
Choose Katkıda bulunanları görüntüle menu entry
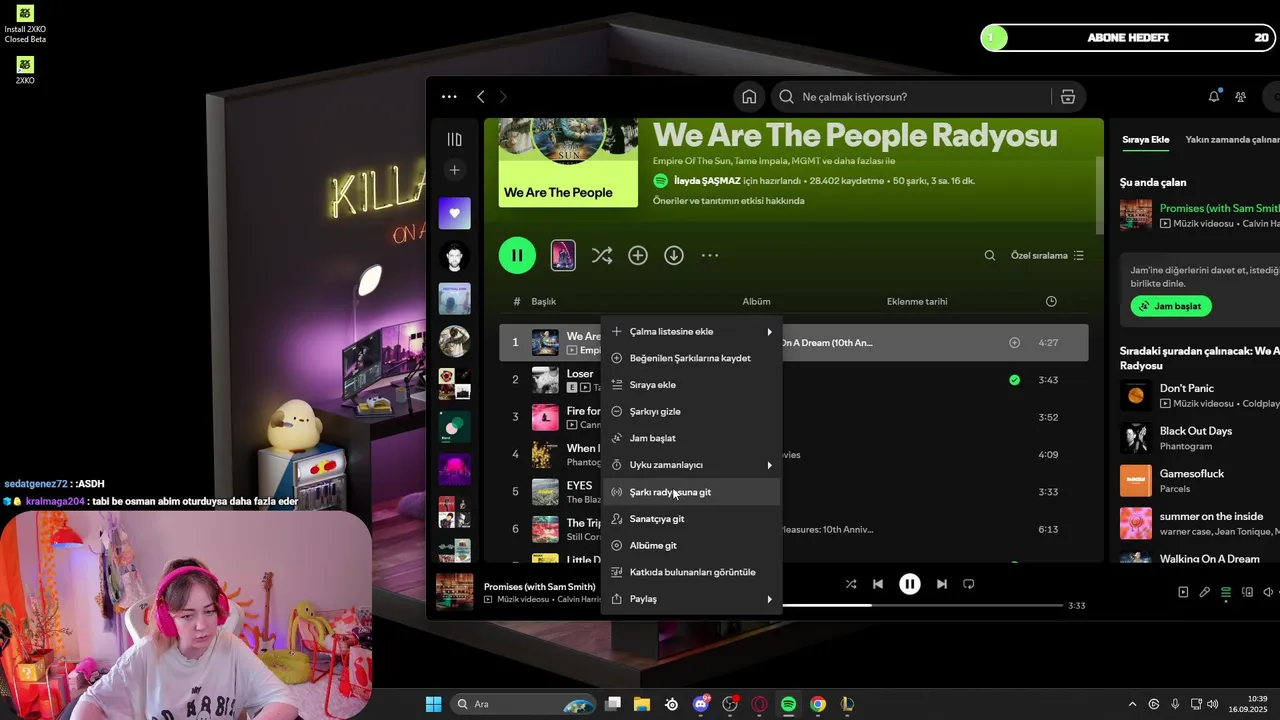[x=692, y=572]
